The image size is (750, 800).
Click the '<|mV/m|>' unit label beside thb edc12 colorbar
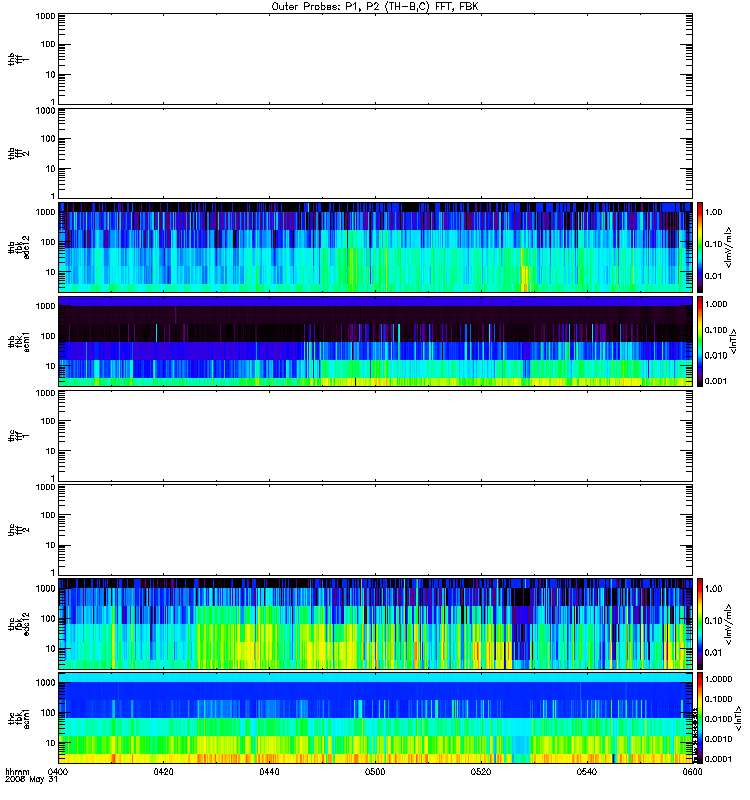point(729,247)
